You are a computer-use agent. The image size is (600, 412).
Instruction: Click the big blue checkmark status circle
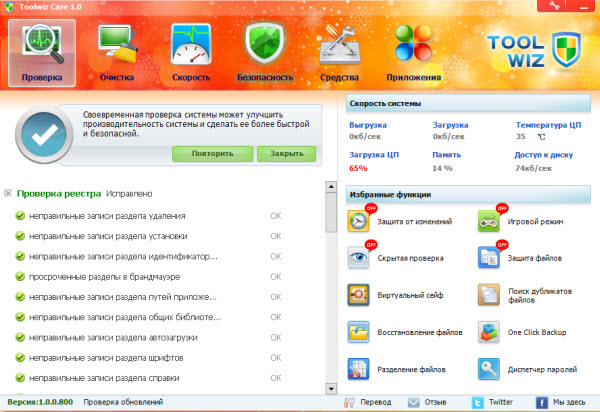pyautogui.click(x=44, y=134)
